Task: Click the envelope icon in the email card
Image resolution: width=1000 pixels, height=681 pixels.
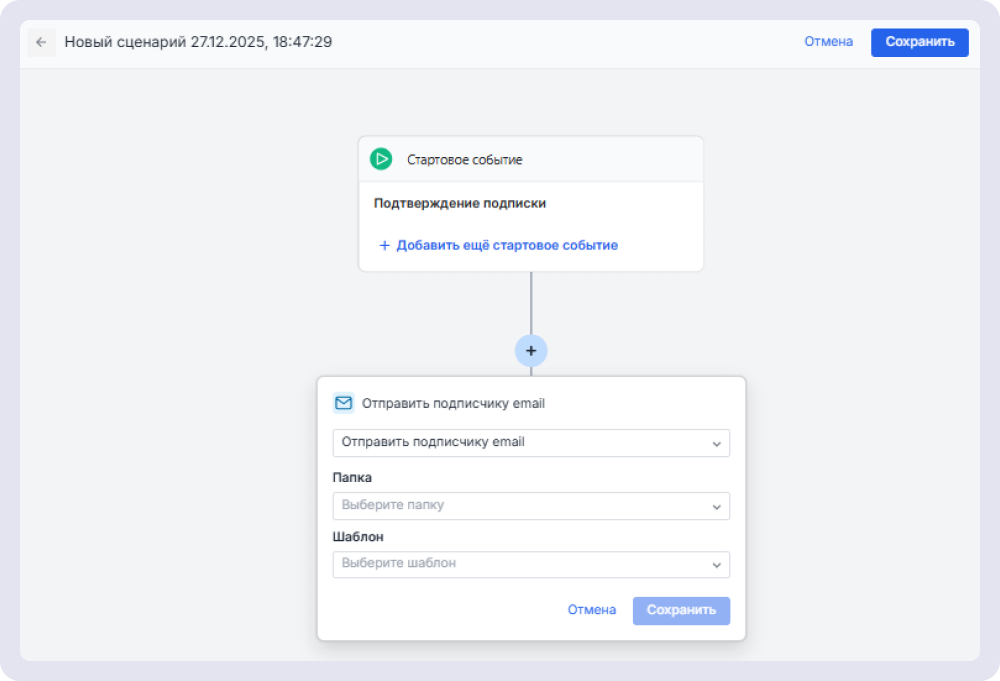Action: (x=343, y=403)
